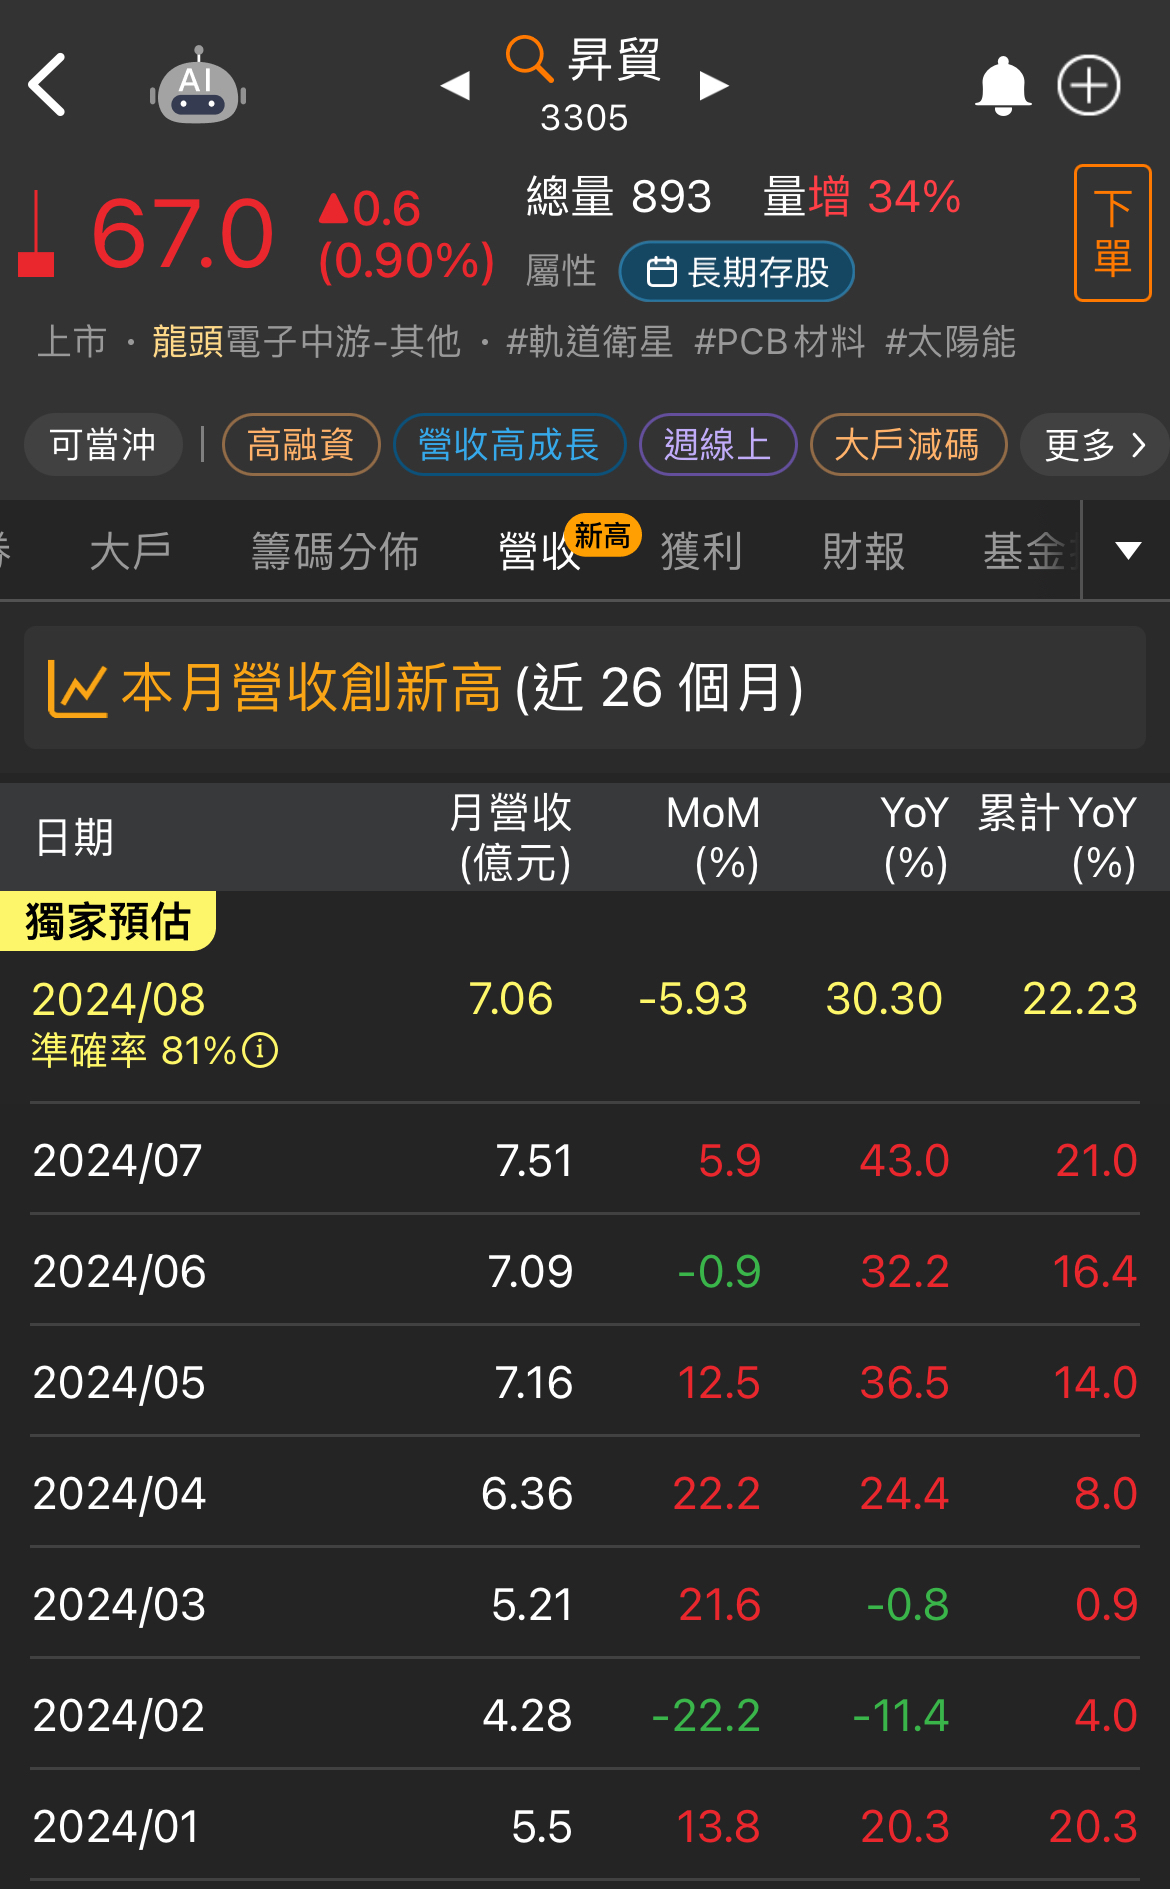
Task: Tap the back arrow icon
Action: tap(47, 85)
